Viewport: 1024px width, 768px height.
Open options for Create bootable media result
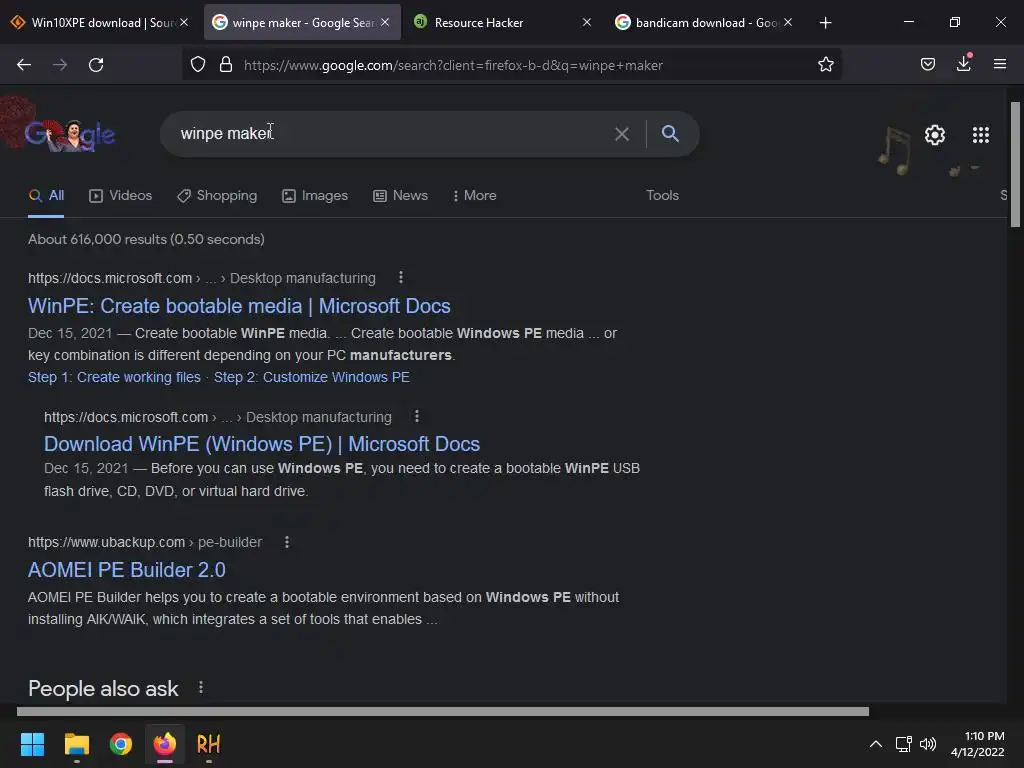401,278
